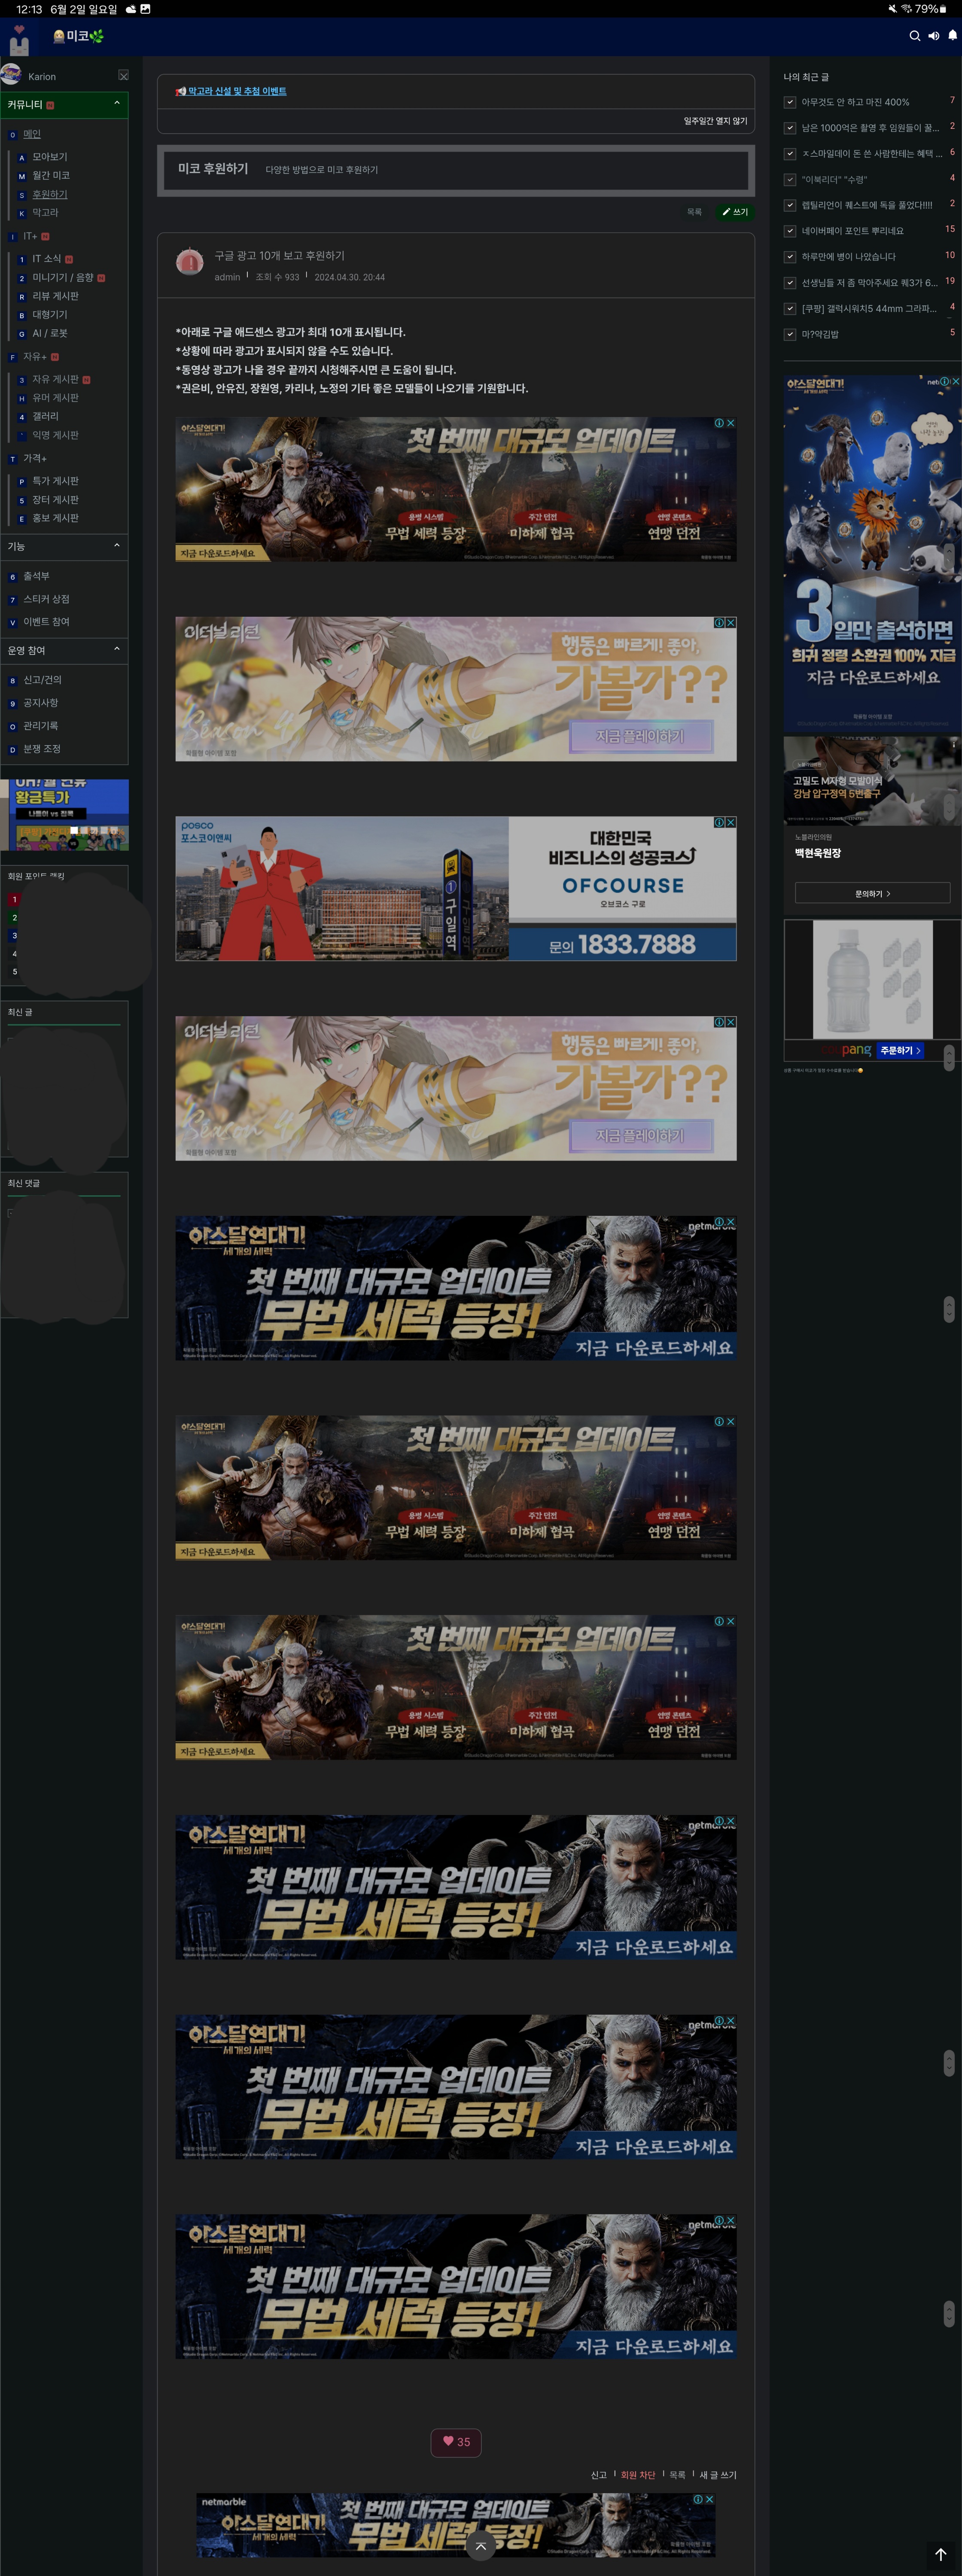The height and width of the screenshot is (2576, 962).
Task: Toggle checkbox for 하루만에 병이 나았습니다
Action: click(790, 257)
